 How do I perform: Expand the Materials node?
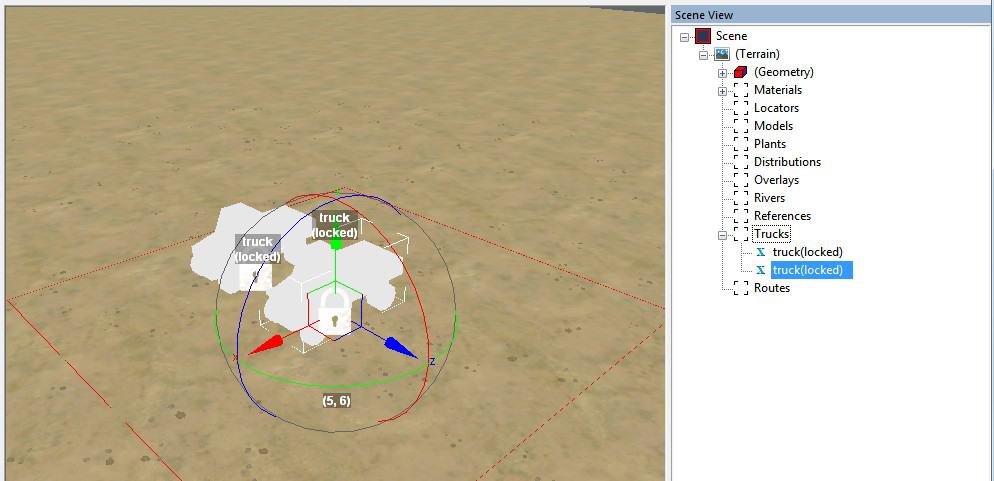722,90
